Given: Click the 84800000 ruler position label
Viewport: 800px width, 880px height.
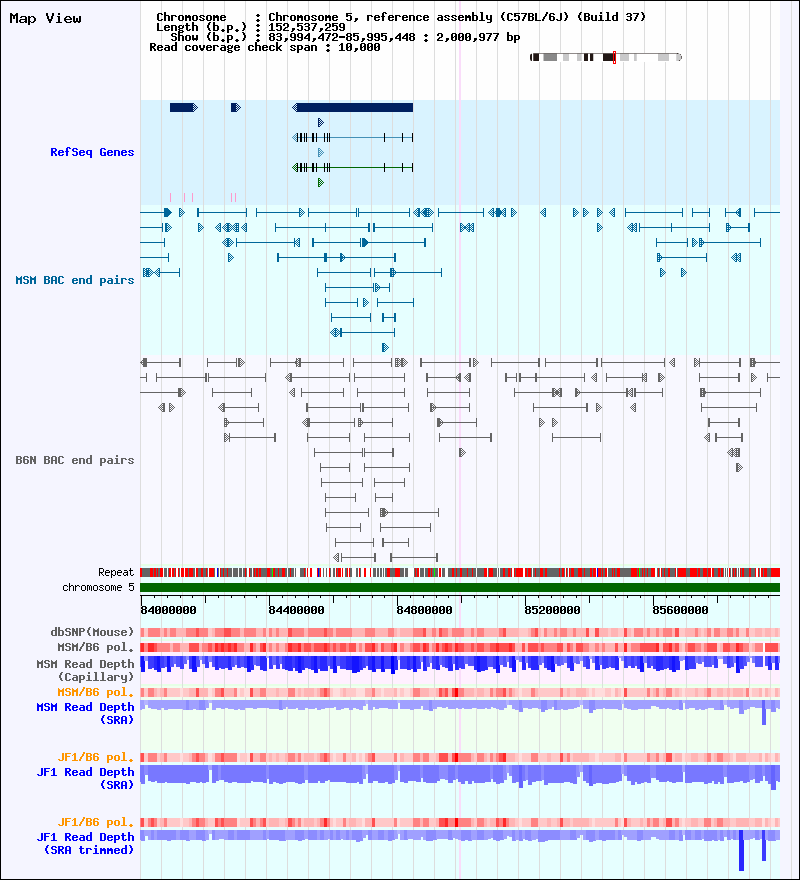Looking at the screenshot, I should point(424,610).
